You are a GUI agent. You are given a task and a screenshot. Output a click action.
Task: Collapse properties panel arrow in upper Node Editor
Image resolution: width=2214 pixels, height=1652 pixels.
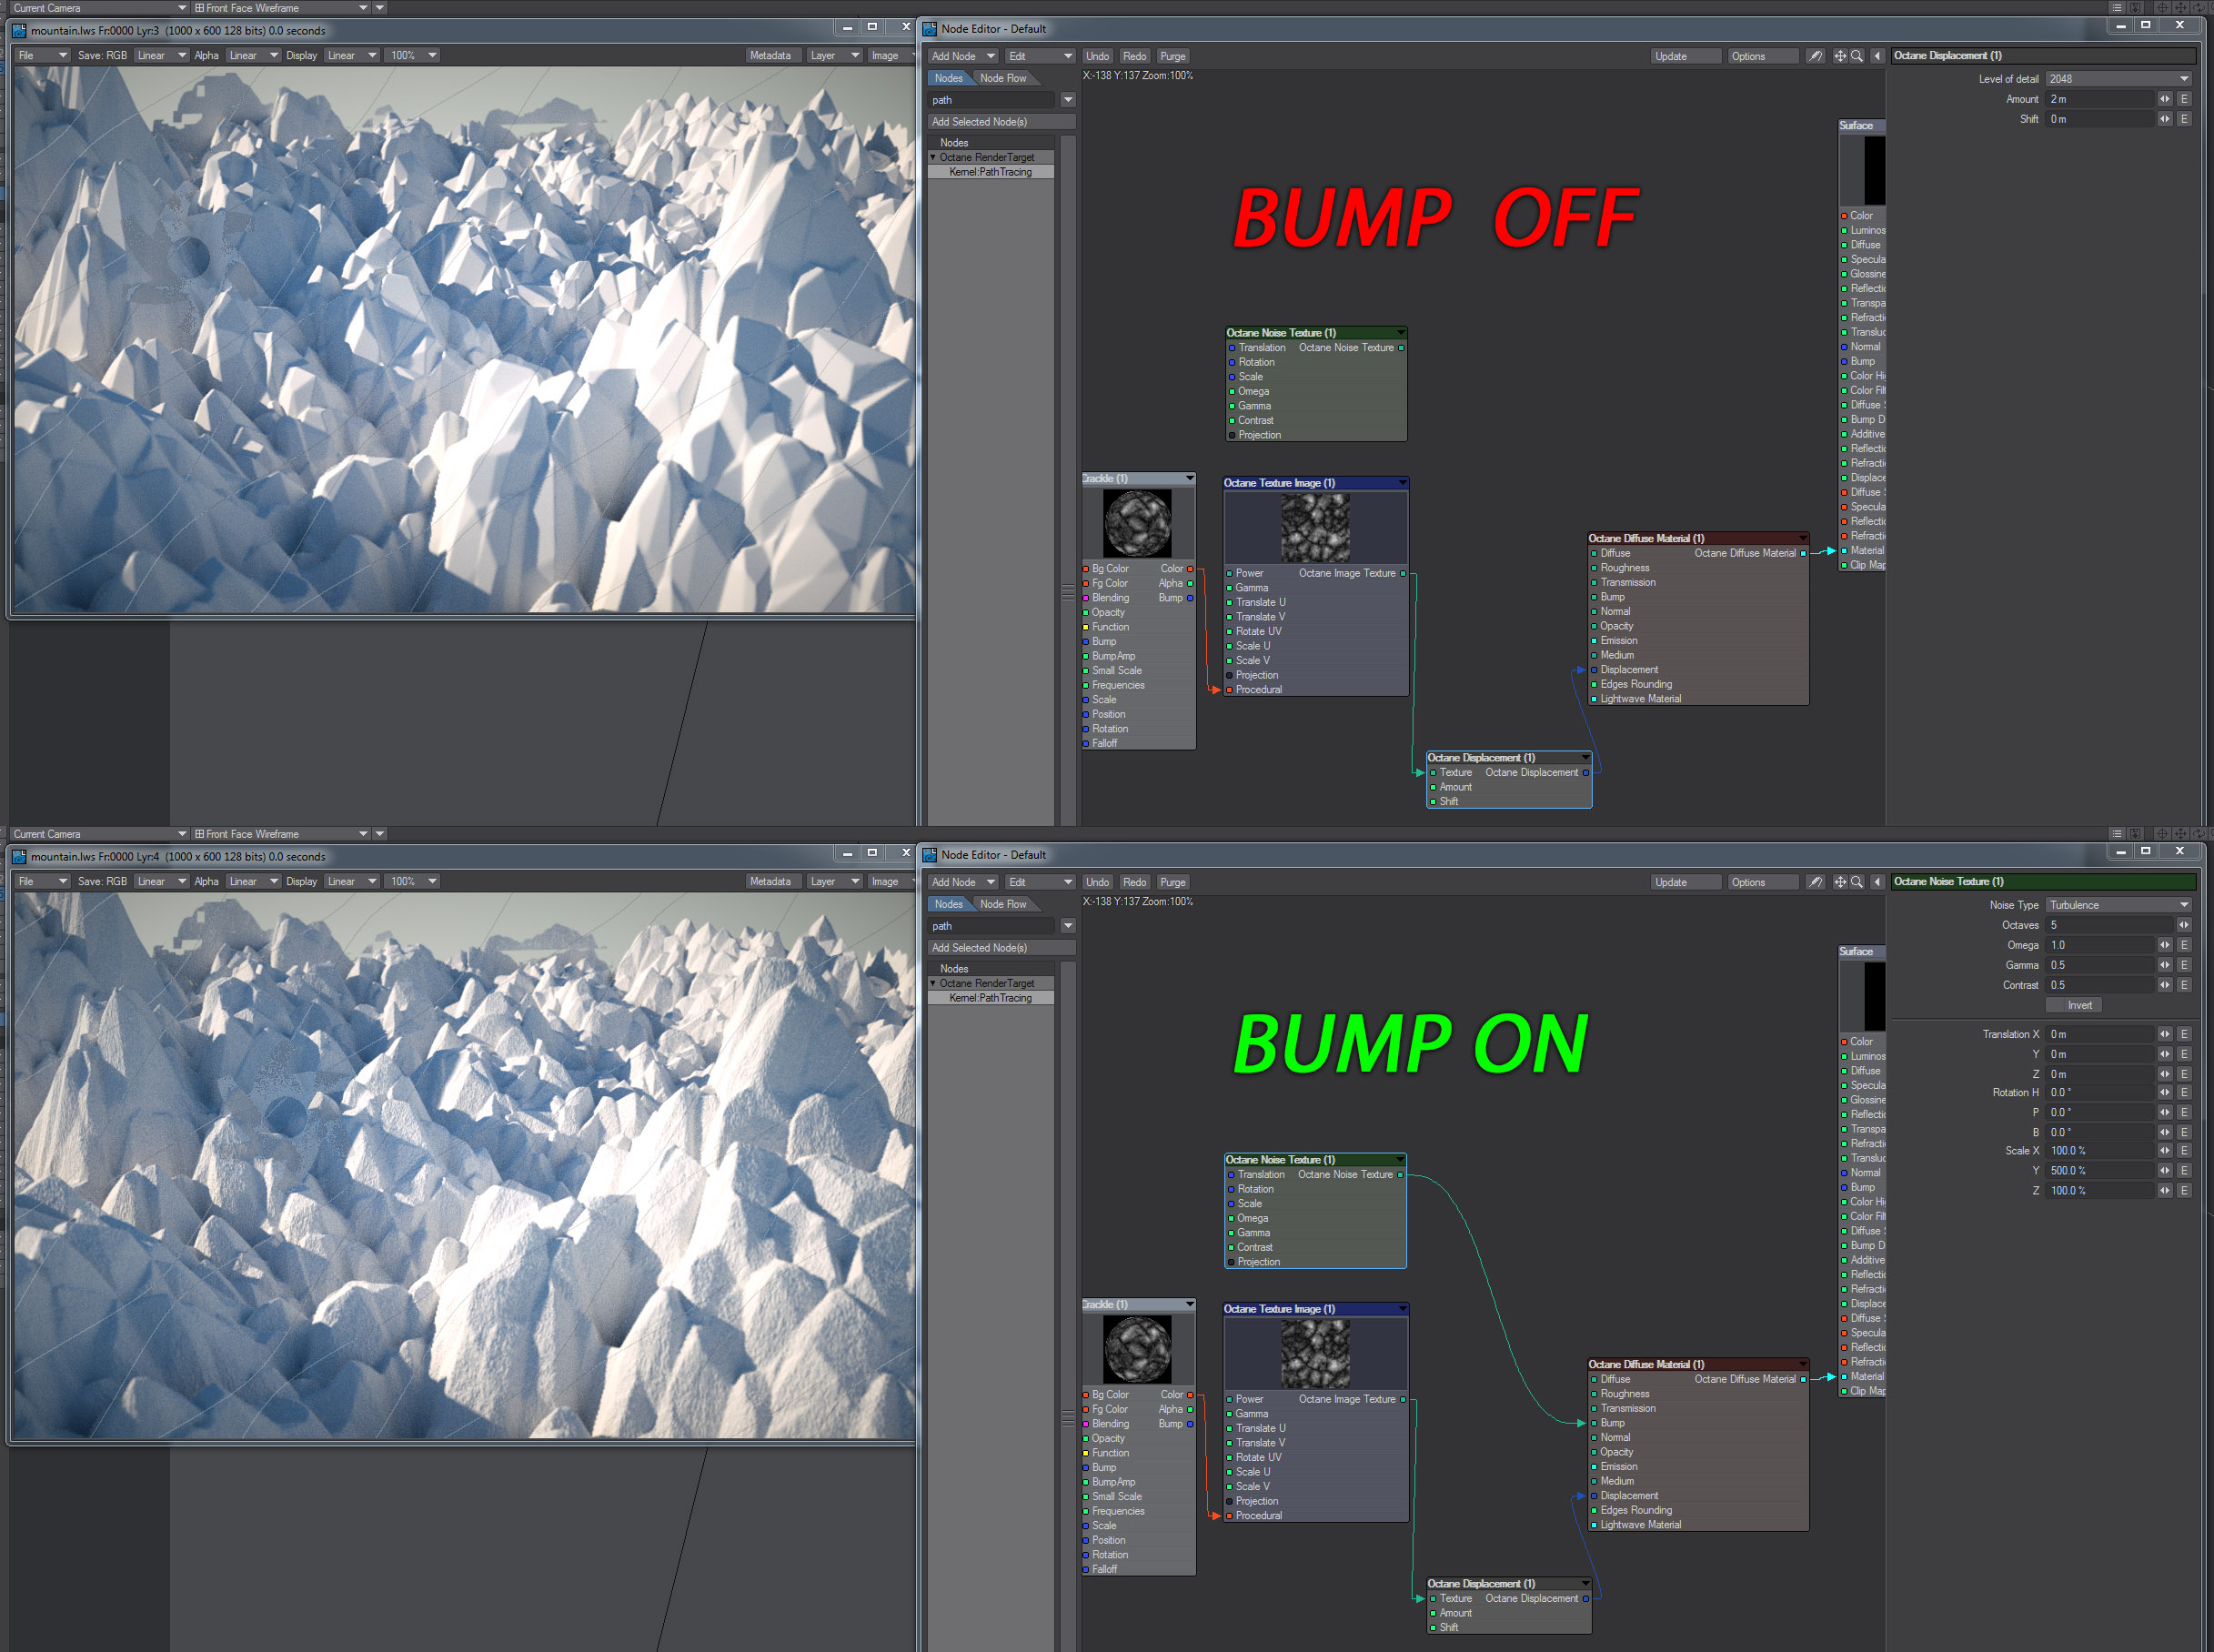pos(1877,56)
